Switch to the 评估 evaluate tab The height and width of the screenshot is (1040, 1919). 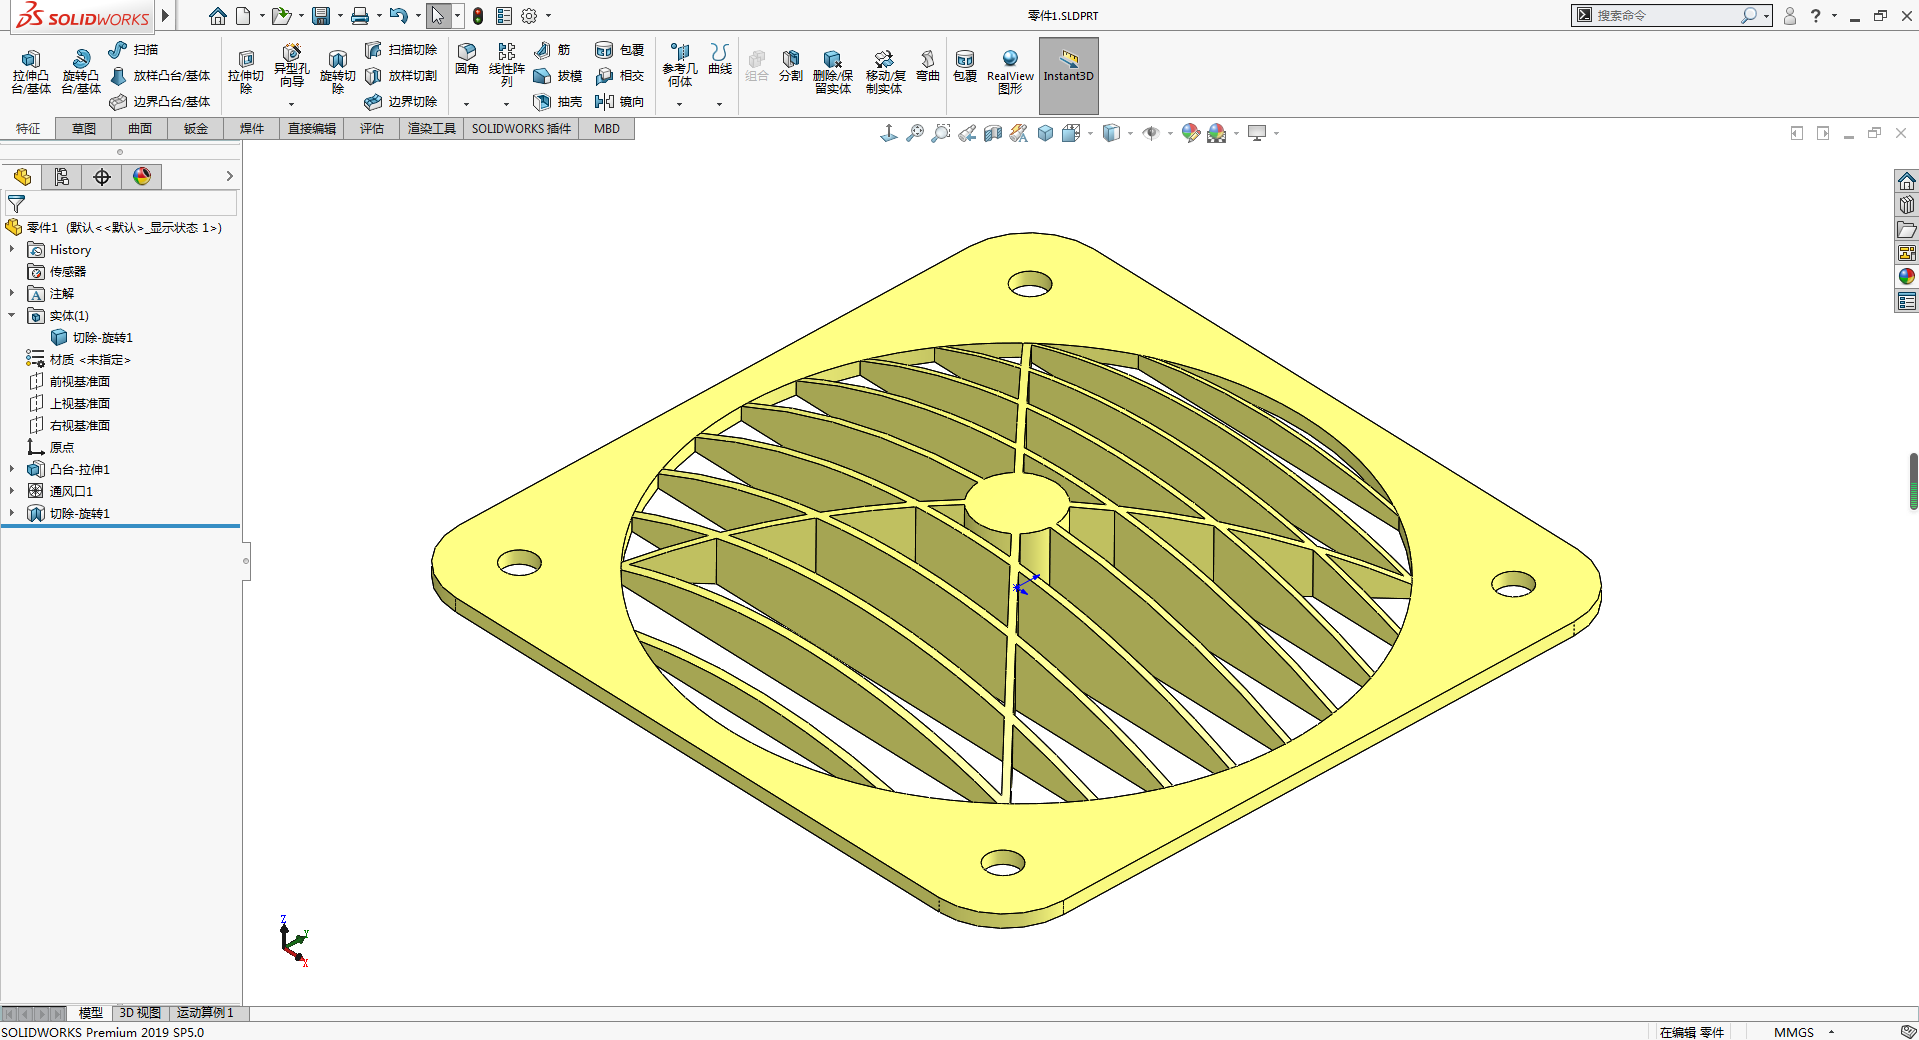372,129
